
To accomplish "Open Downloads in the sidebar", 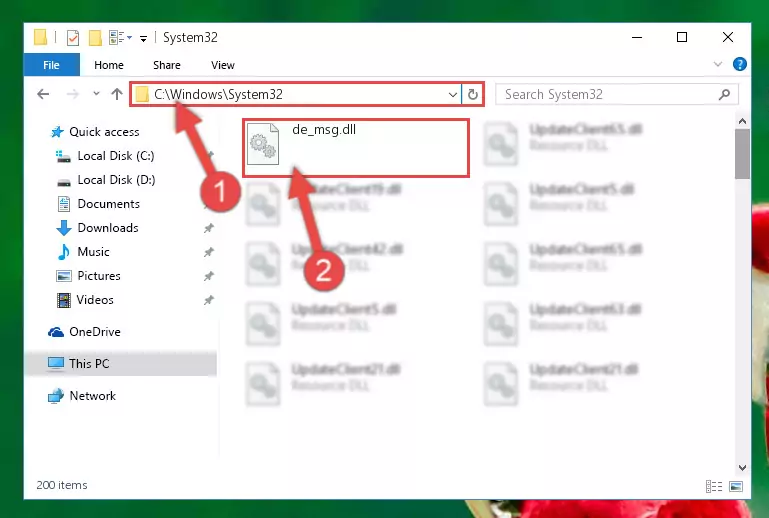I will tap(98, 228).
